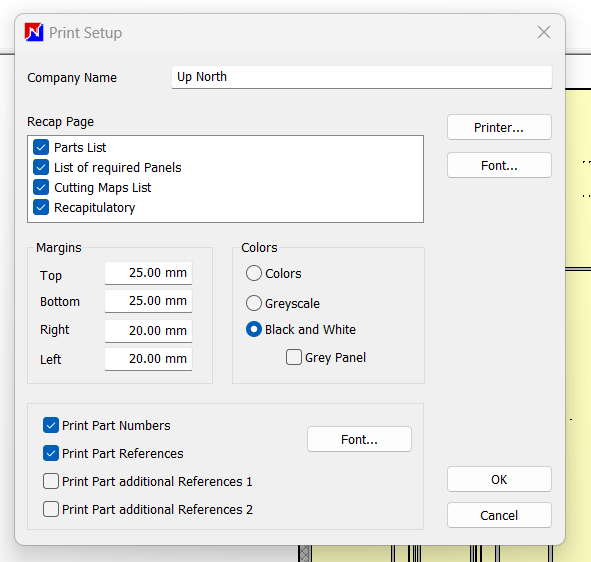Close the Print Setup dialog
This screenshot has height=562, width=591.
[544, 32]
